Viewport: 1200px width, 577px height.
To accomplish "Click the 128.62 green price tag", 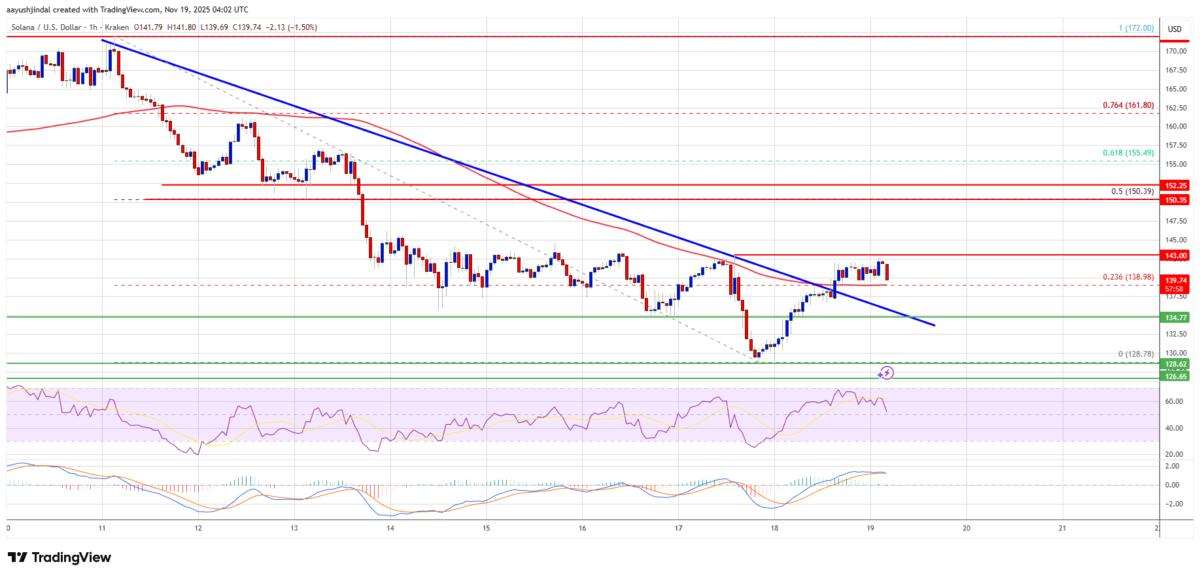I will [x=1173, y=365].
